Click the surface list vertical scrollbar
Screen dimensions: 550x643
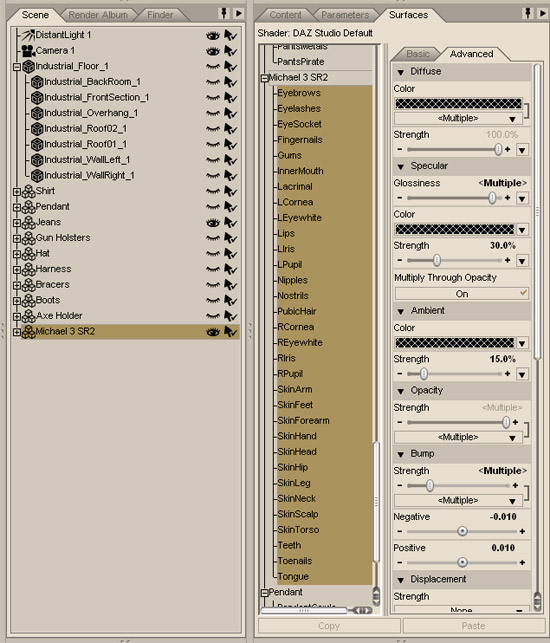(376, 502)
